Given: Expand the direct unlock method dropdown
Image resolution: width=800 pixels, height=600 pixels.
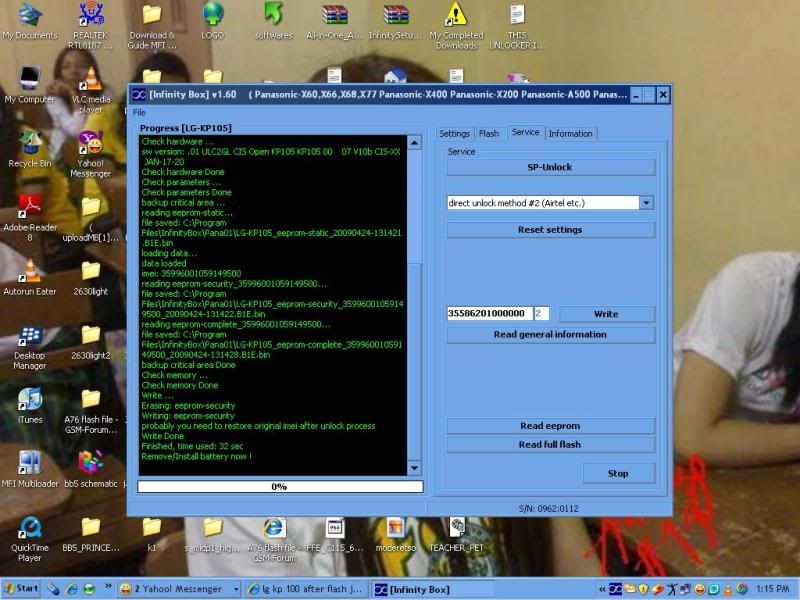Looking at the screenshot, I should click(646, 203).
